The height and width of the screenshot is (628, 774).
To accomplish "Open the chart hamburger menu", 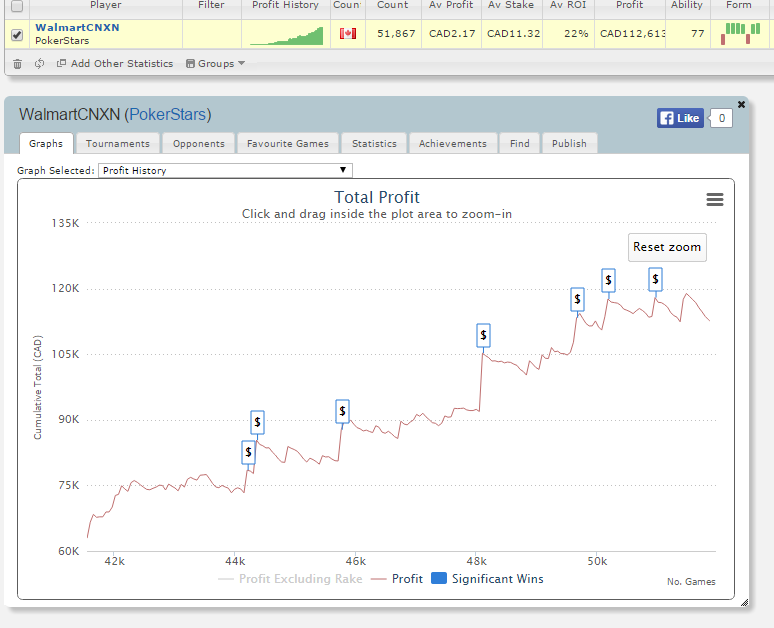I will pyautogui.click(x=715, y=199).
